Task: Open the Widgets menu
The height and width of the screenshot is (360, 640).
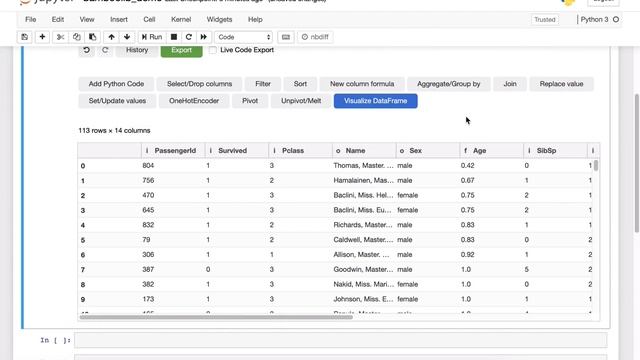Action: coord(219,20)
